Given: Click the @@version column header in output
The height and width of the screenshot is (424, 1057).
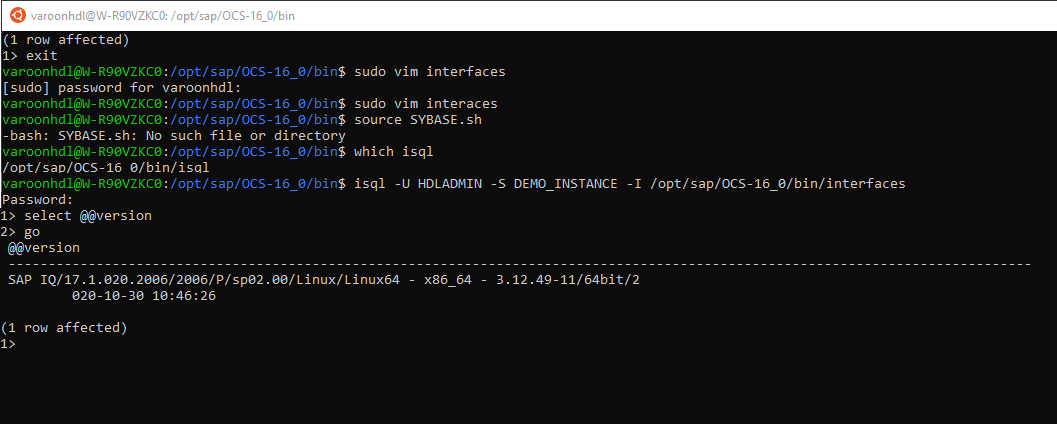Looking at the screenshot, I should pos(44,247).
